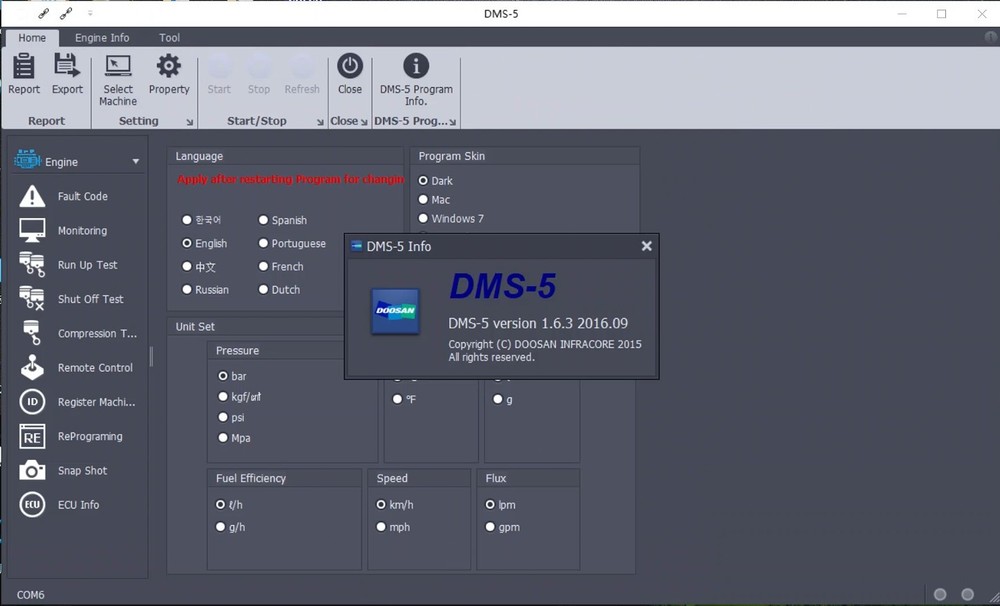
Task: Expand the Start/Stop group launcher arrow
Action: [x=320, y=122]
